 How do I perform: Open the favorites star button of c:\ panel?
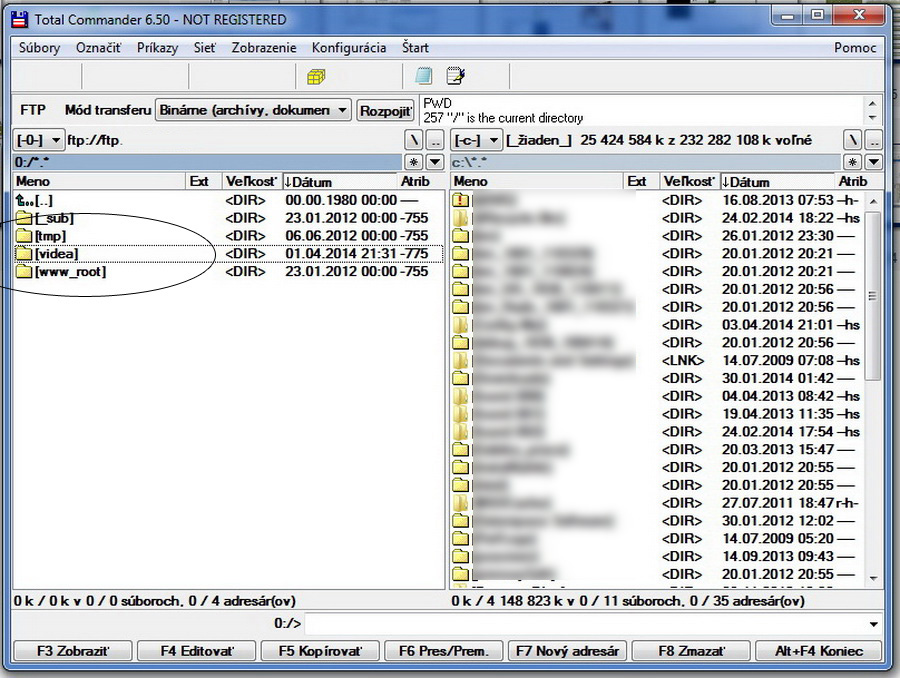point(852,162)
